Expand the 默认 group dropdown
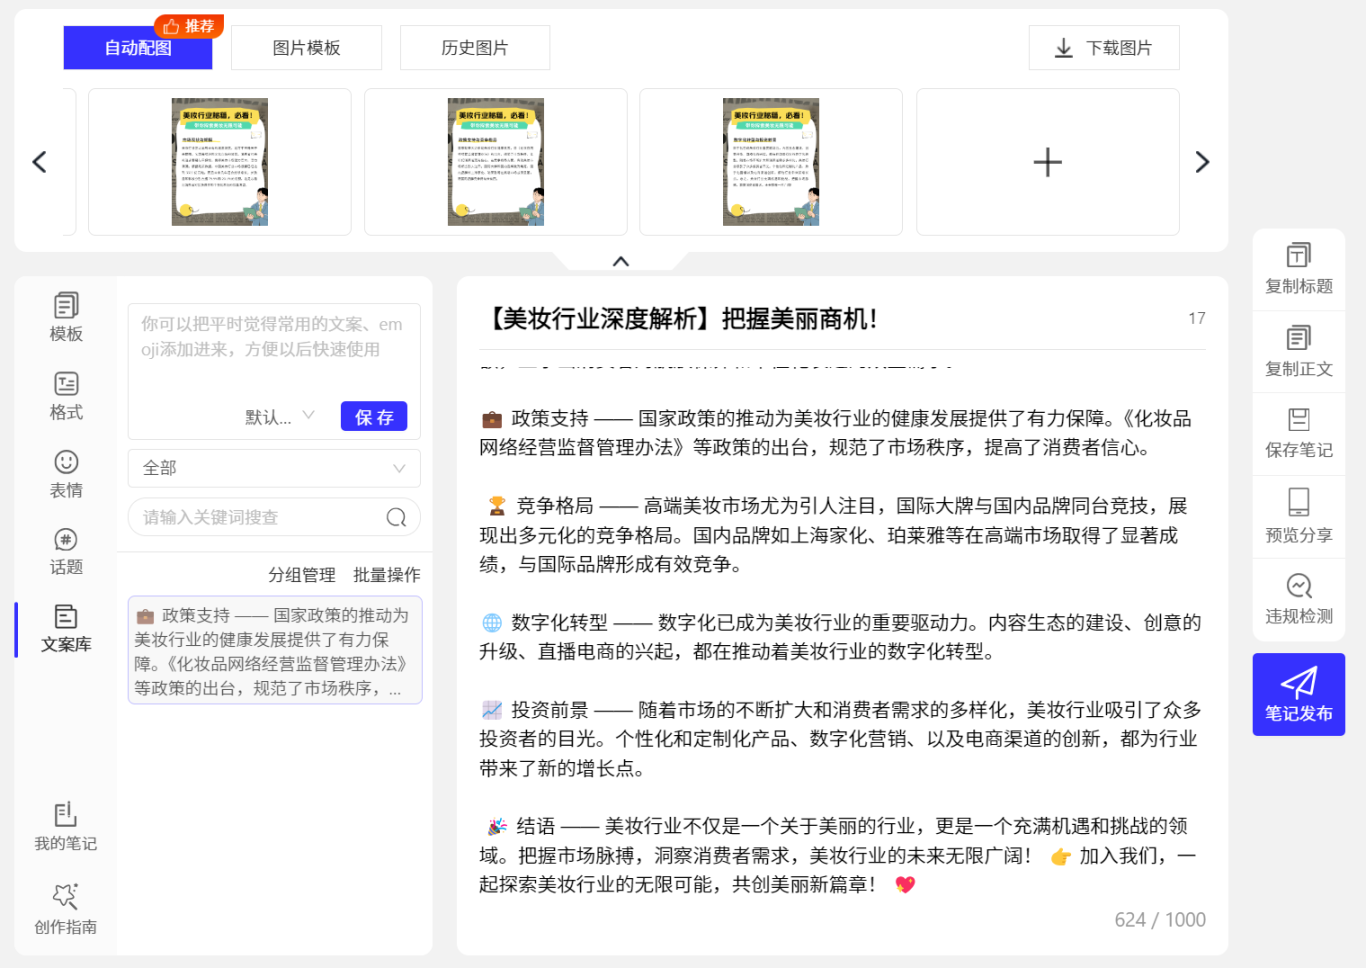The height and width of the screenshot is (968, 1366). coord(280,417)
